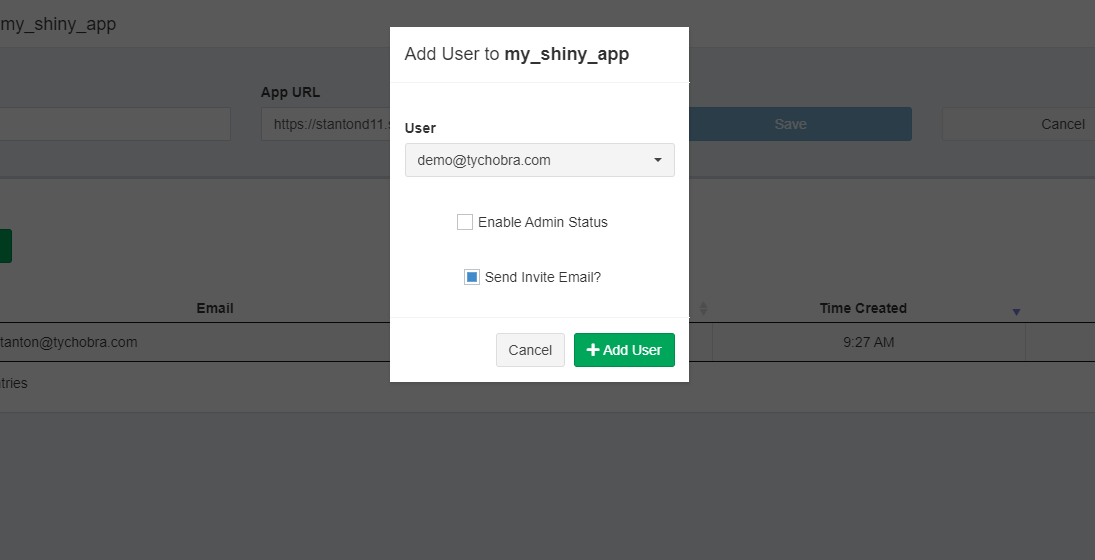
Task: Click the input field left of App URL
Action: [115, 124]
